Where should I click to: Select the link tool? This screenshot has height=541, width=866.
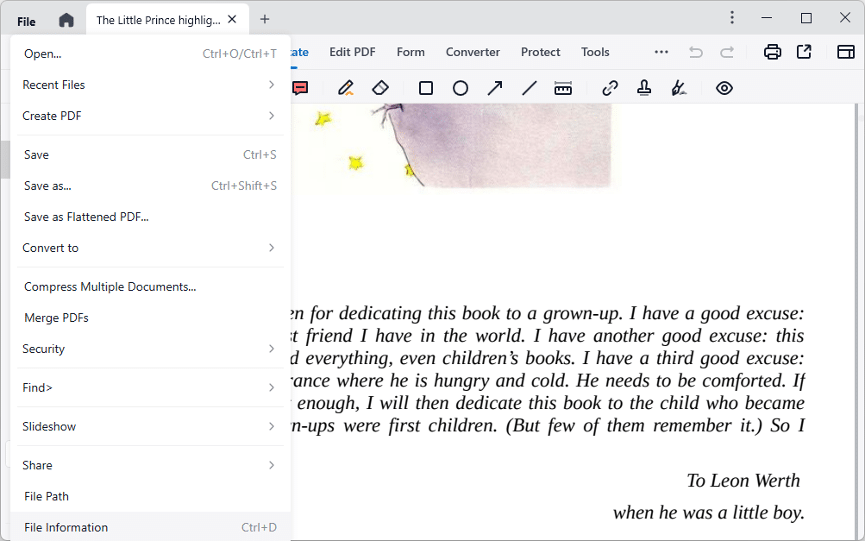coord(610,88)
